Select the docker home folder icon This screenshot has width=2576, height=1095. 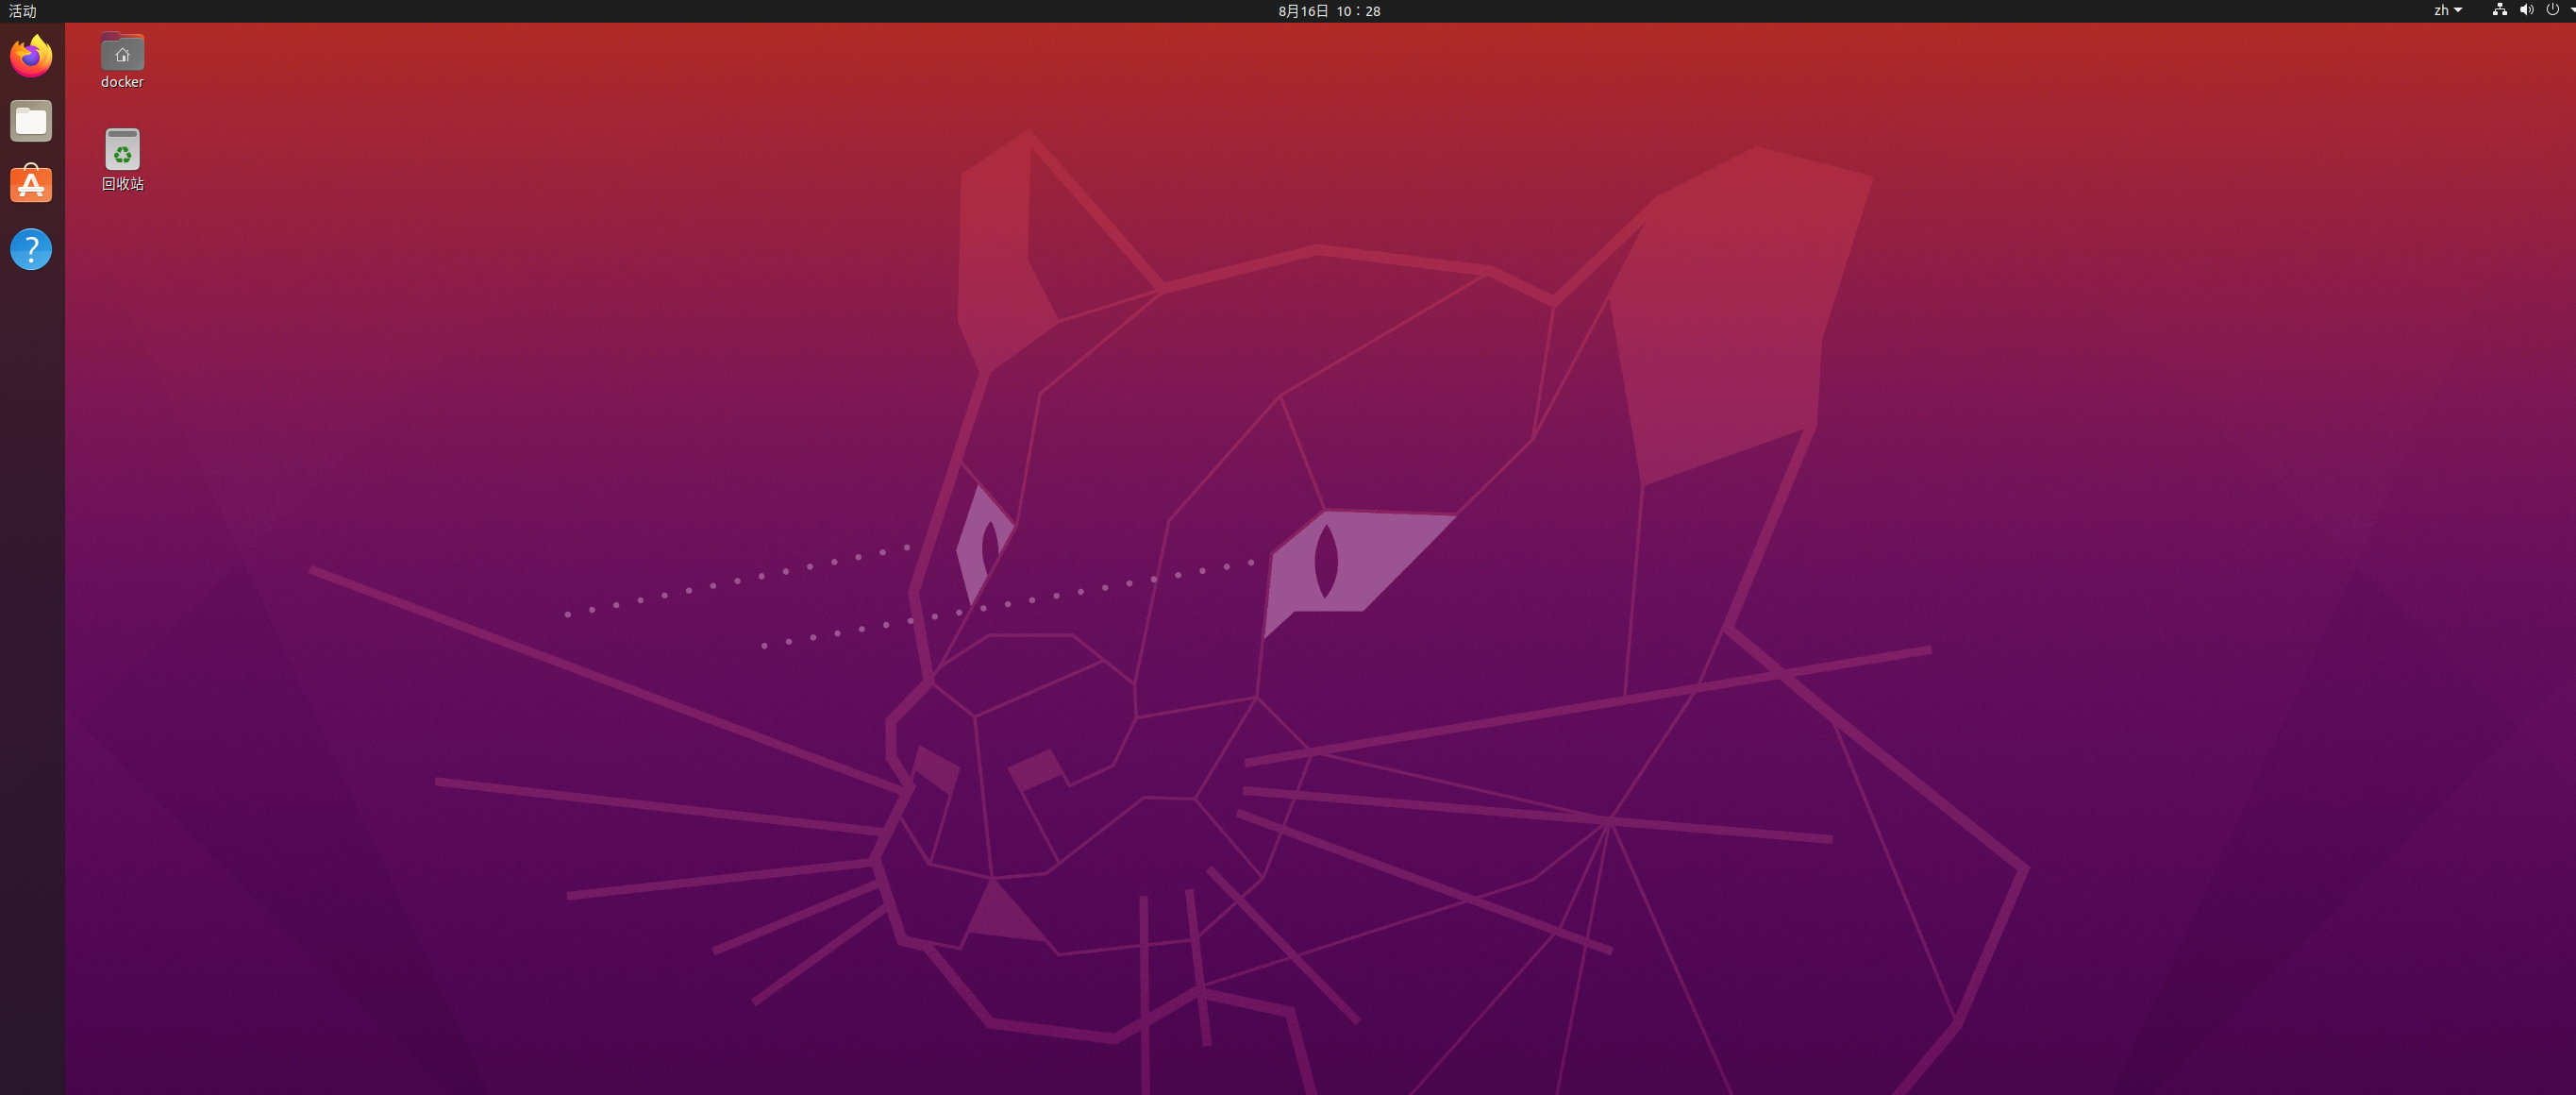pyautogui.click(x=122, y=51)
